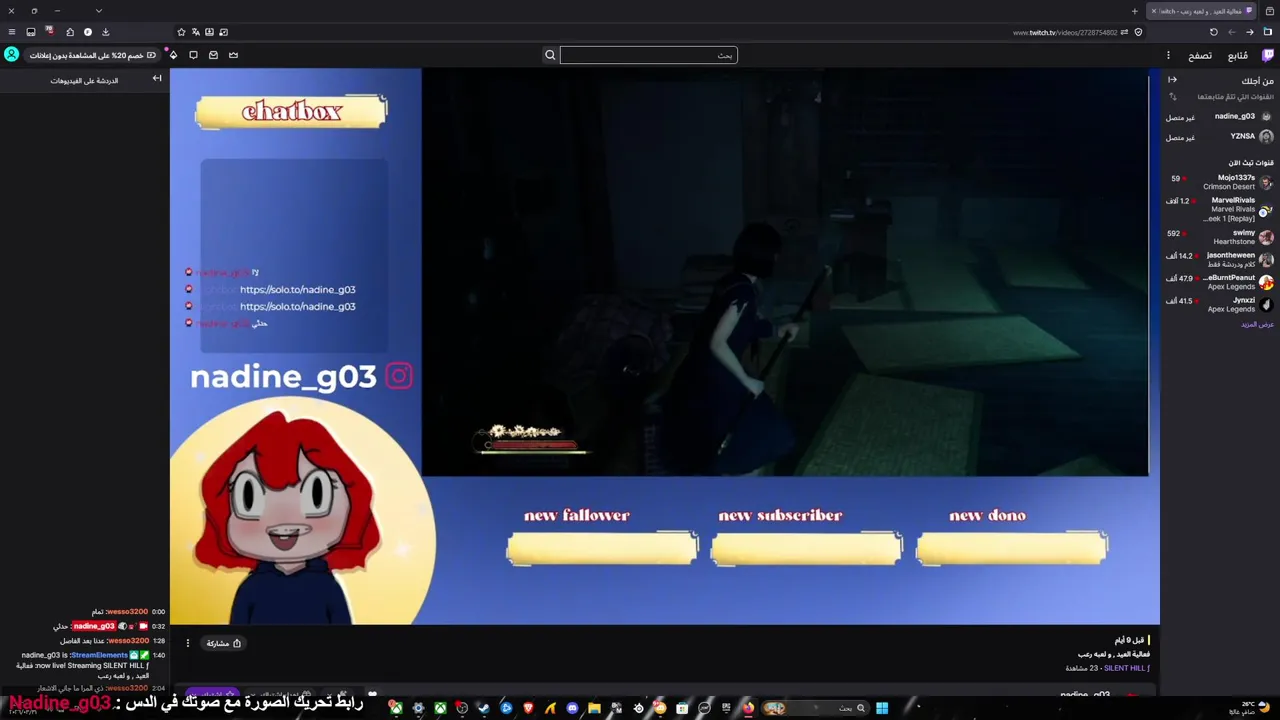The height and width of the screenshot is (720, 1280).
Task: Open Jynxzi Apex Legends channel
Action: point(1219,305)
